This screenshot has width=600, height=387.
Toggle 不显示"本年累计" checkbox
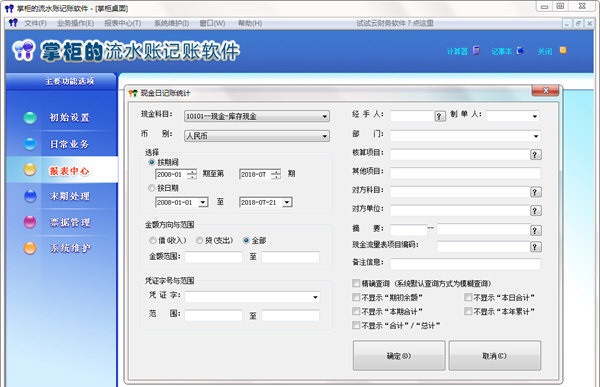(x=468, y=311)
